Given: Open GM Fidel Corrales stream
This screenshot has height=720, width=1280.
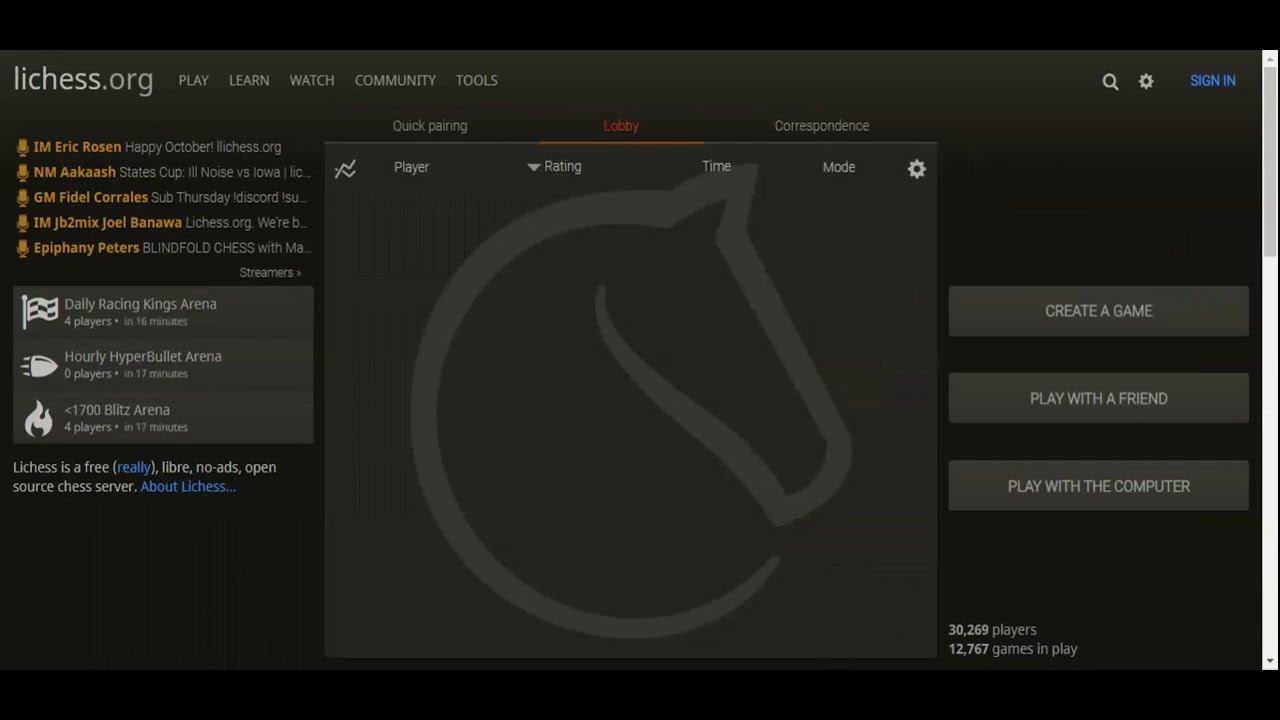Looking at the screenshot, I should pos(170,198).
